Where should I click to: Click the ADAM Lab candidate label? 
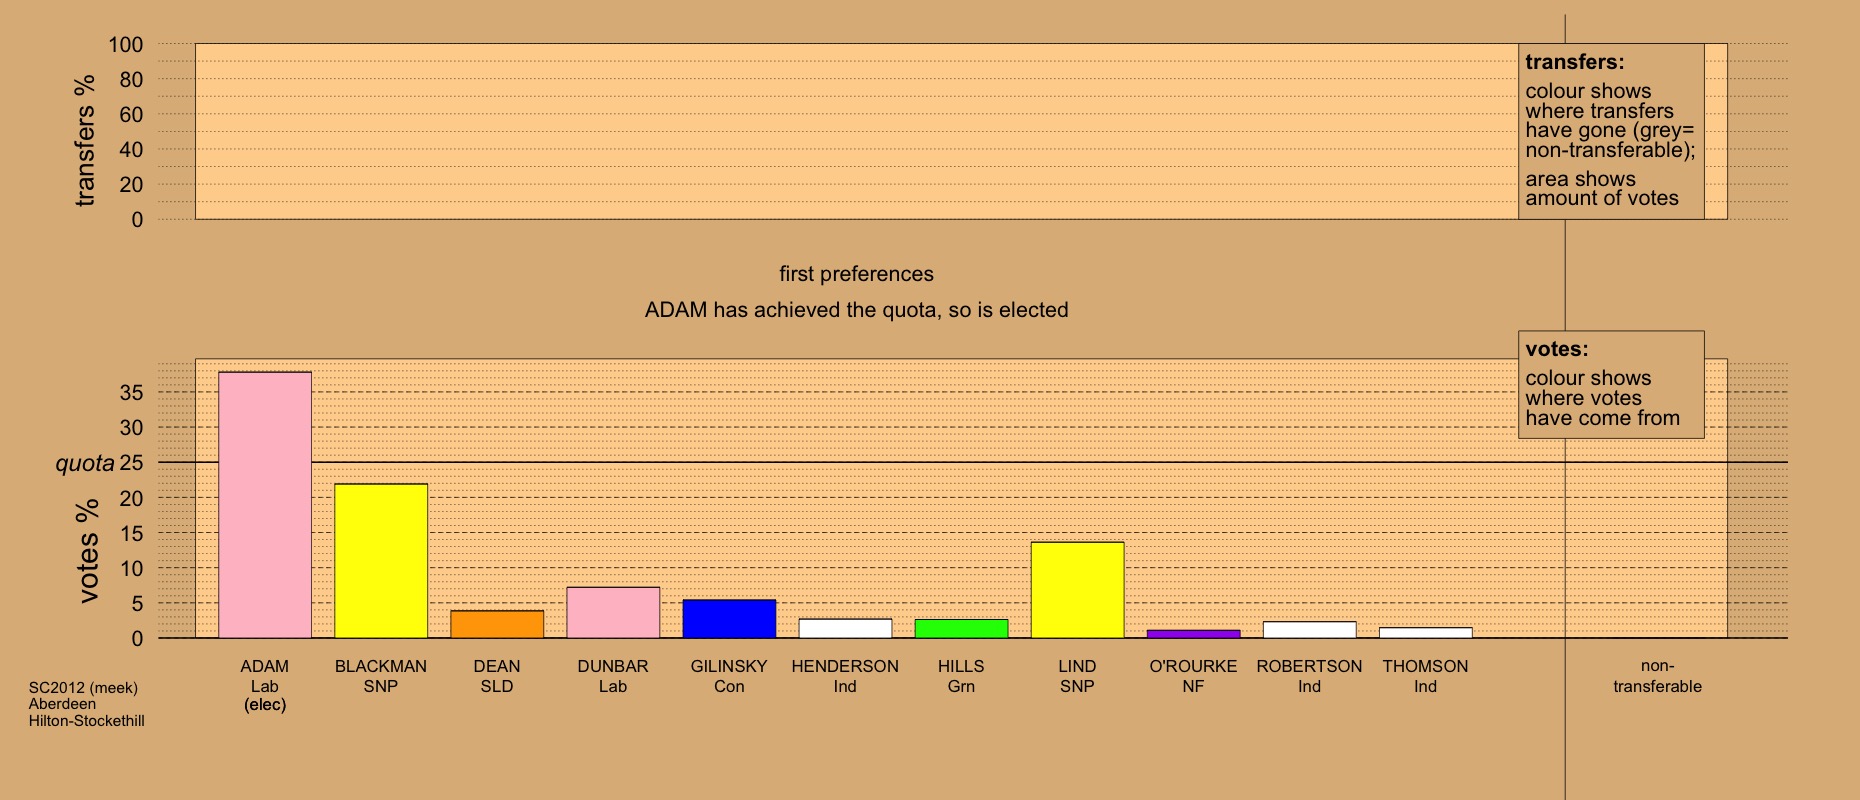tap(265, 685)
